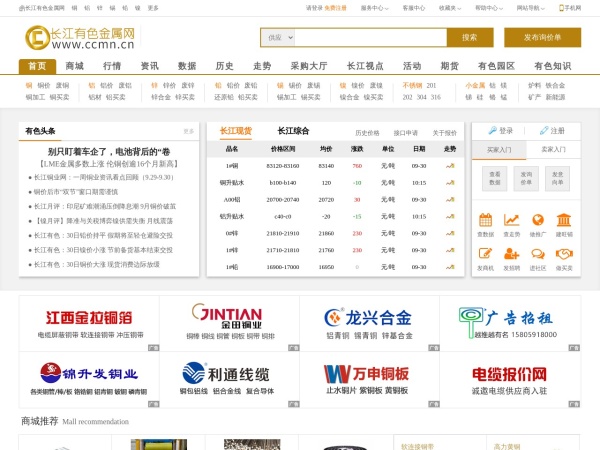This screenshot has width=600, height=450.
Task: Switch to the 长江现货 tab
Action: pos(236,131)
